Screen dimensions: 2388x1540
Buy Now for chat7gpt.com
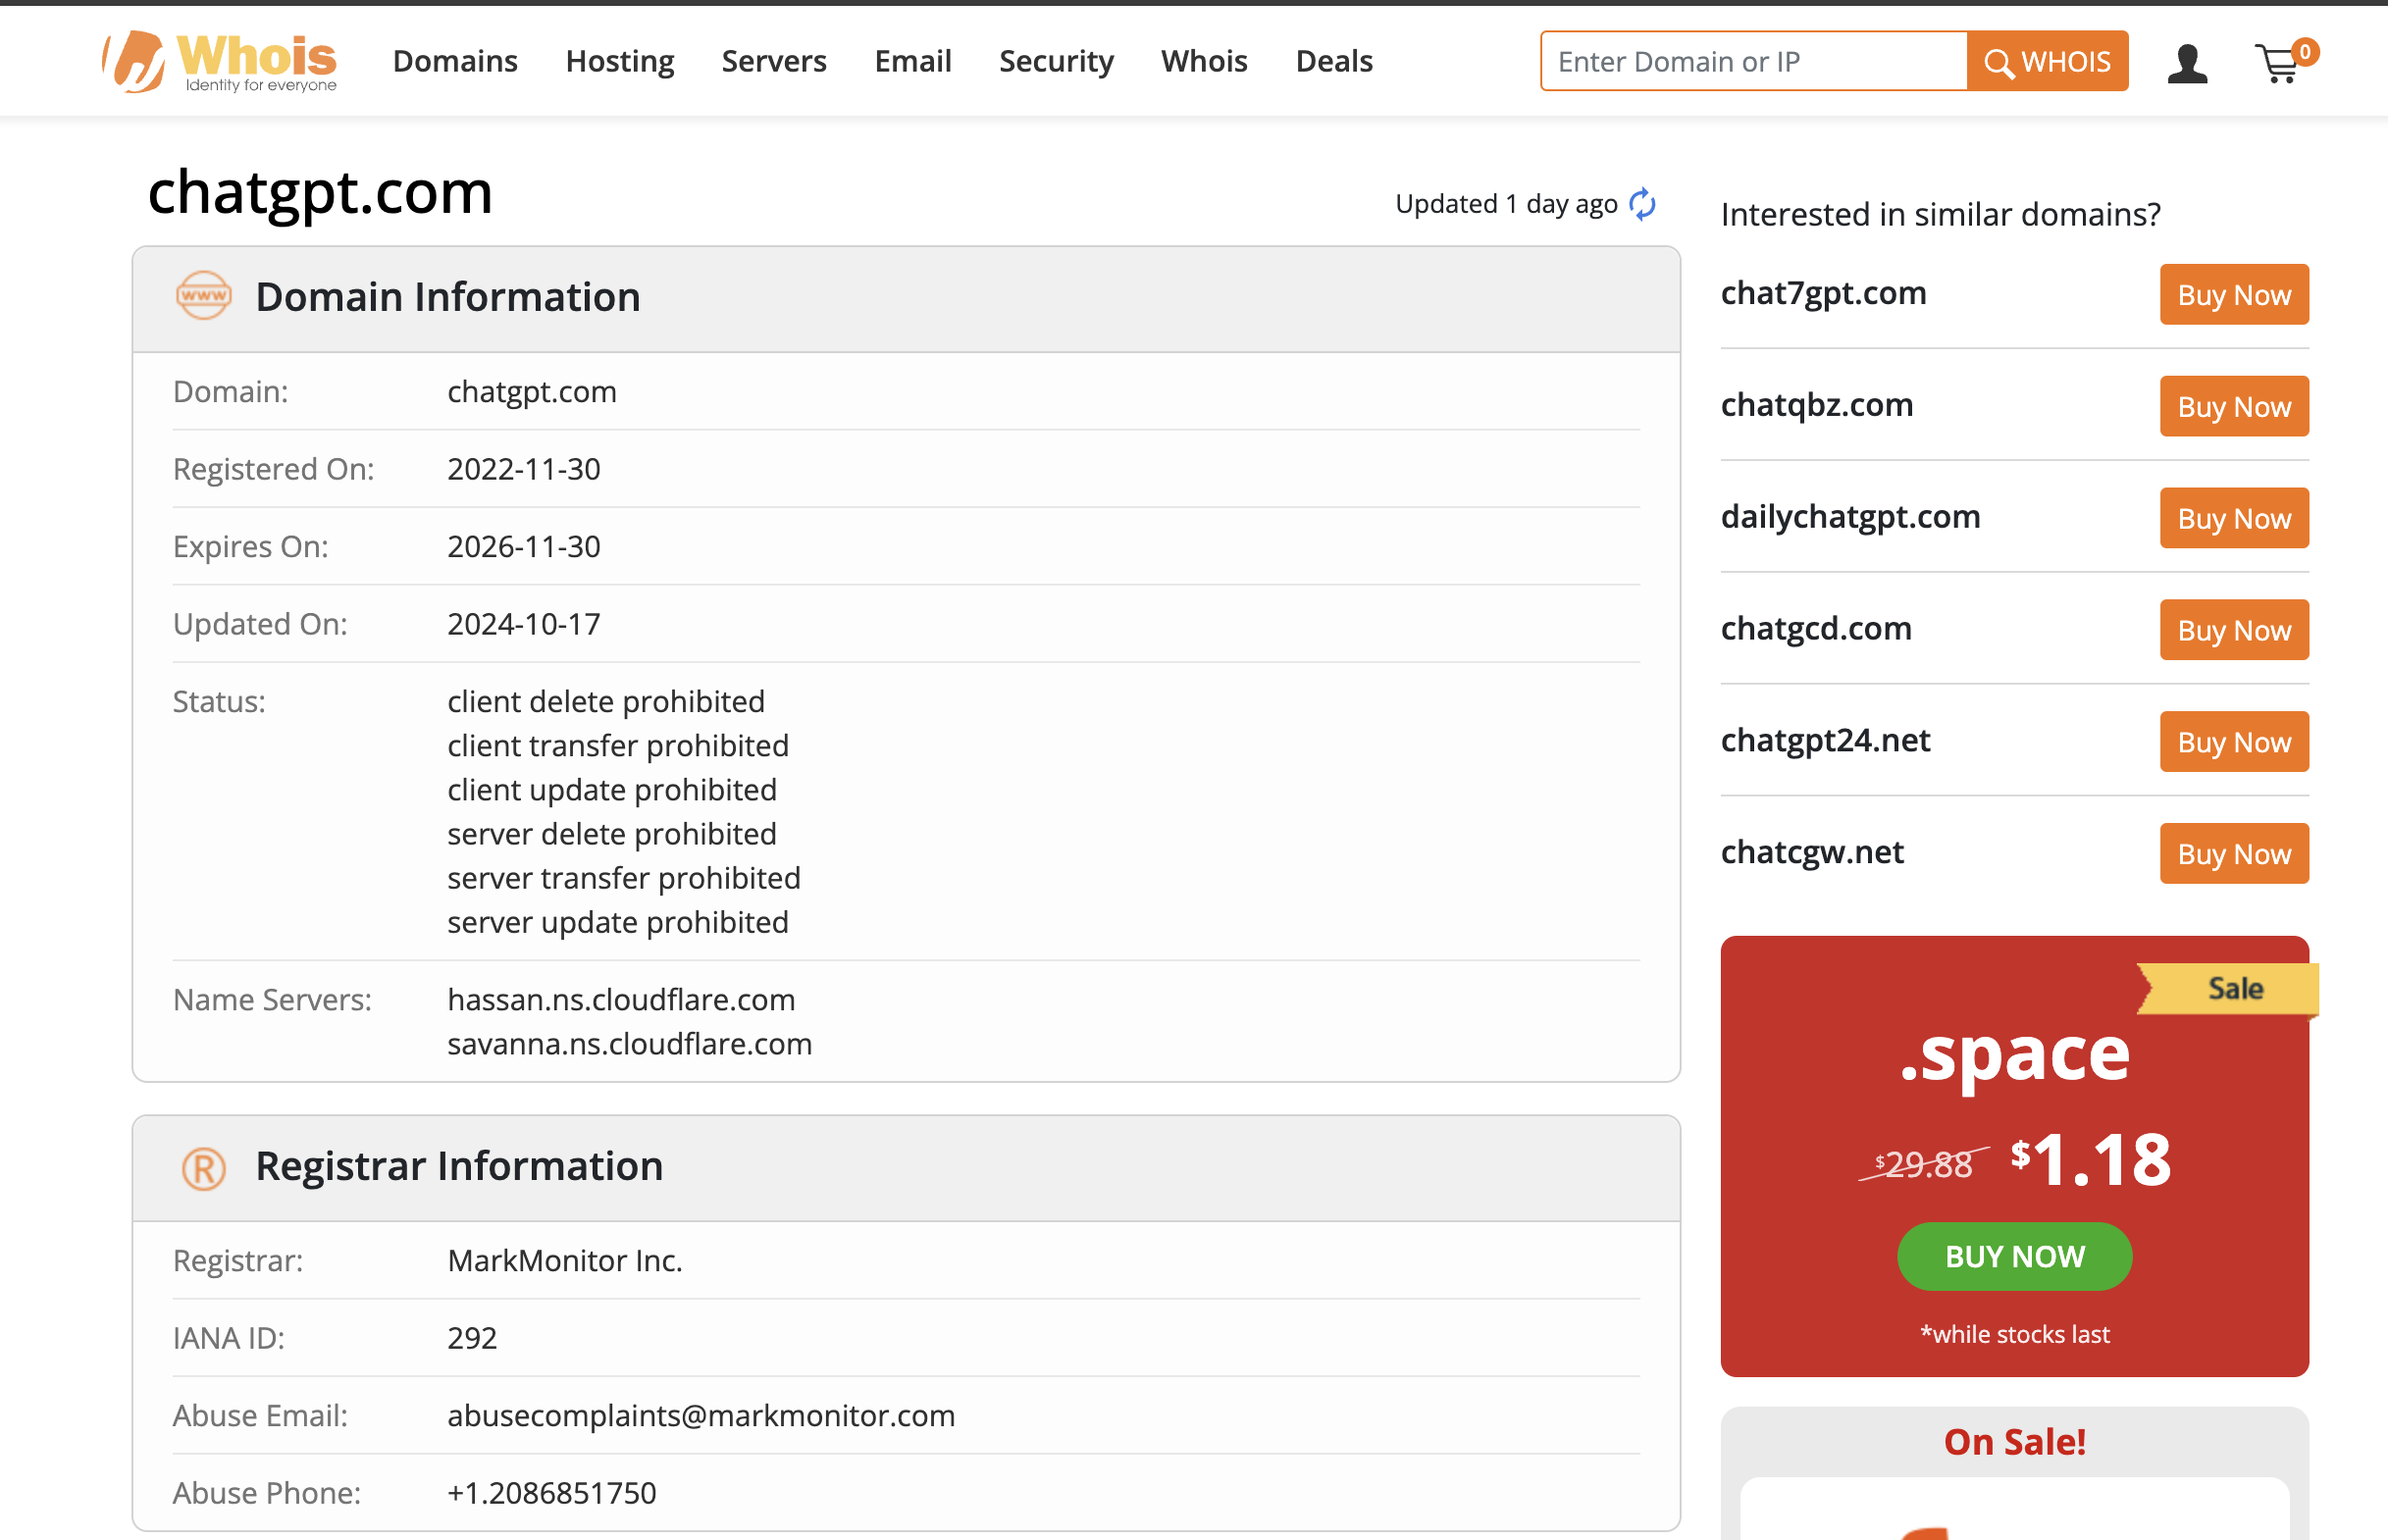(2234, 294)
